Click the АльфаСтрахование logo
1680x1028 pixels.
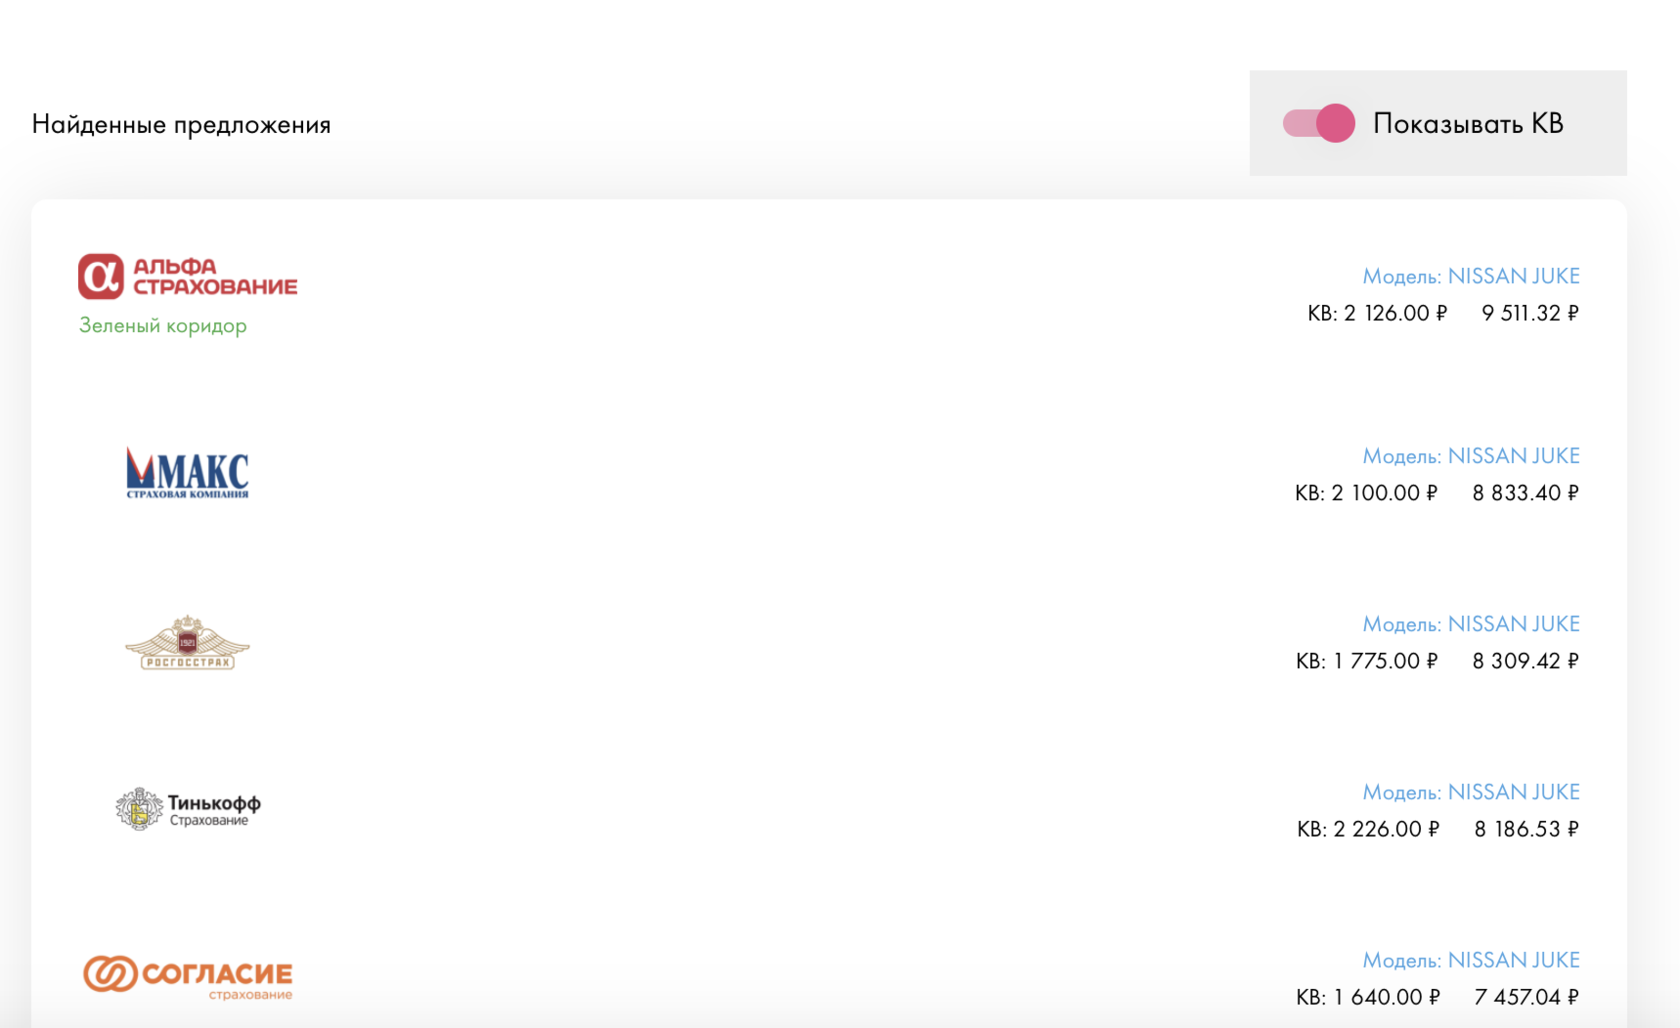point(188,277)
